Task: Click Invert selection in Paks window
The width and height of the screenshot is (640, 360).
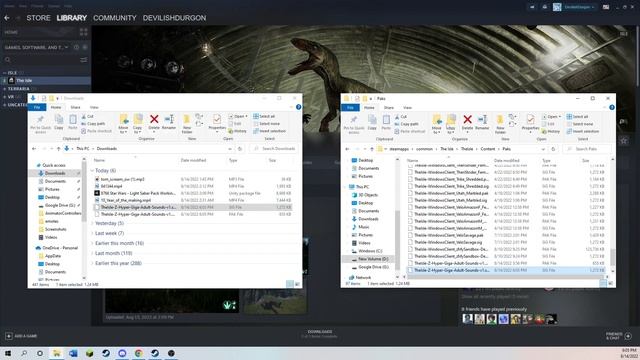Action: click(x=583, y=131)
